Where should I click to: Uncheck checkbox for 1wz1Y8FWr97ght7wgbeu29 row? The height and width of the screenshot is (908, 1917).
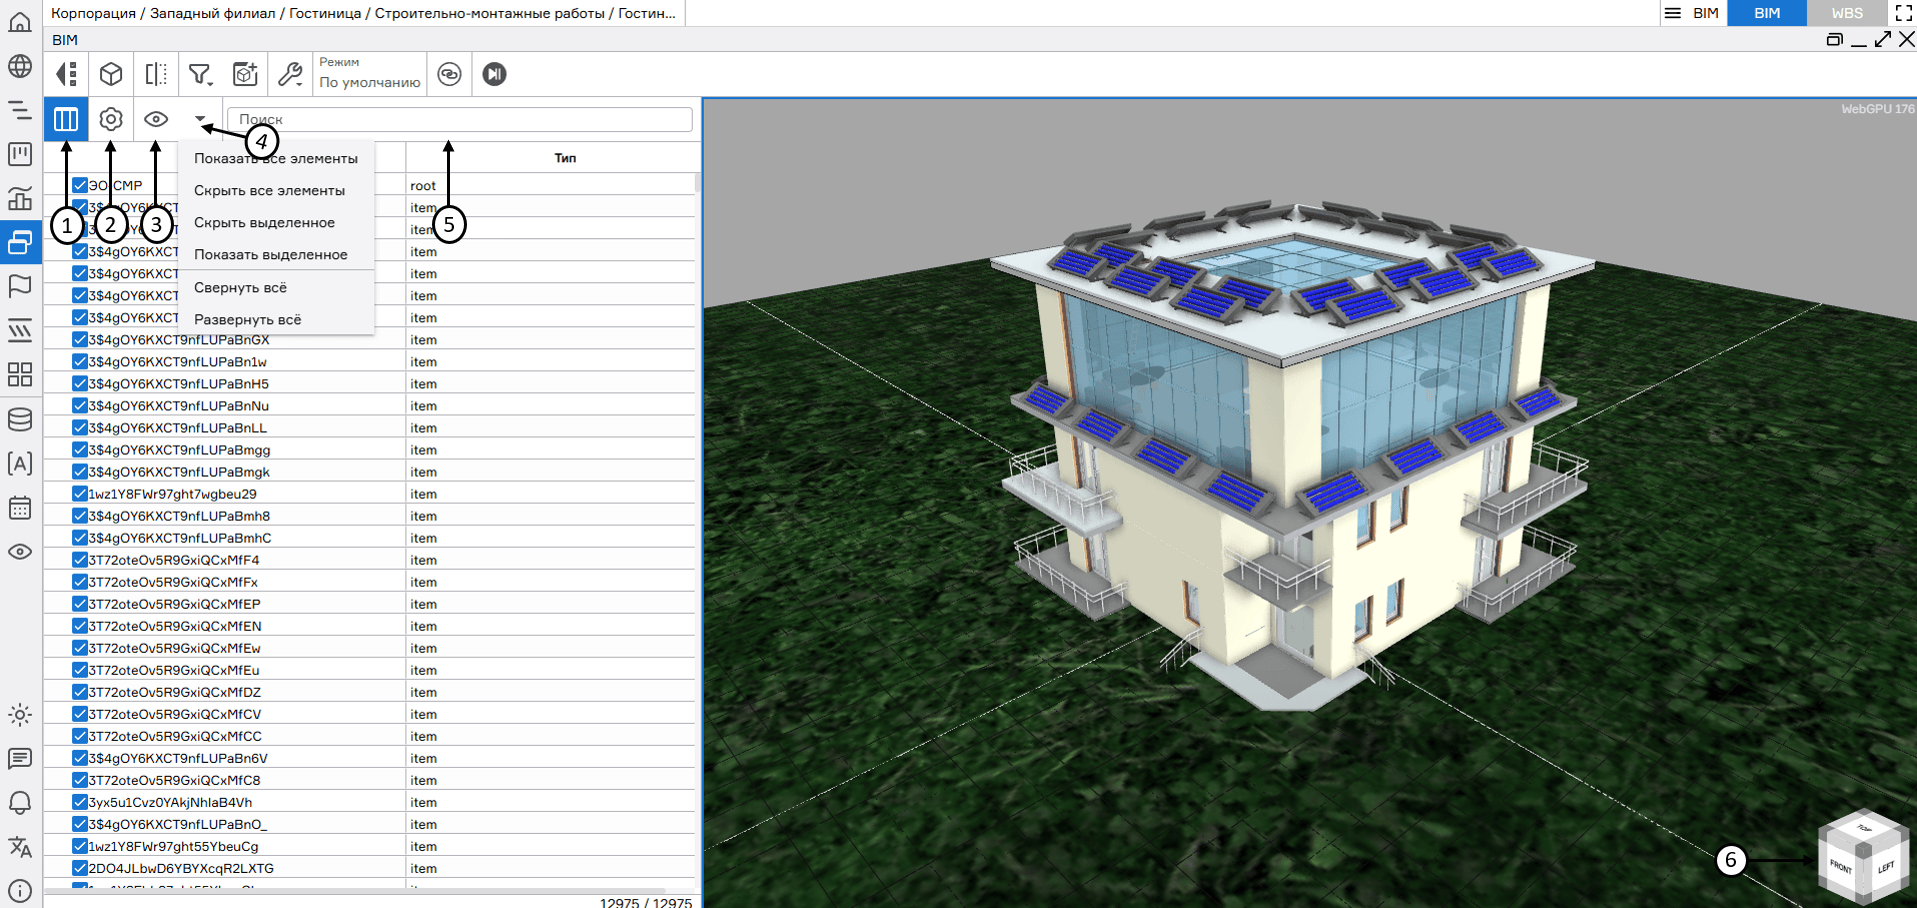pyautogui.click(x=80, y=494)
